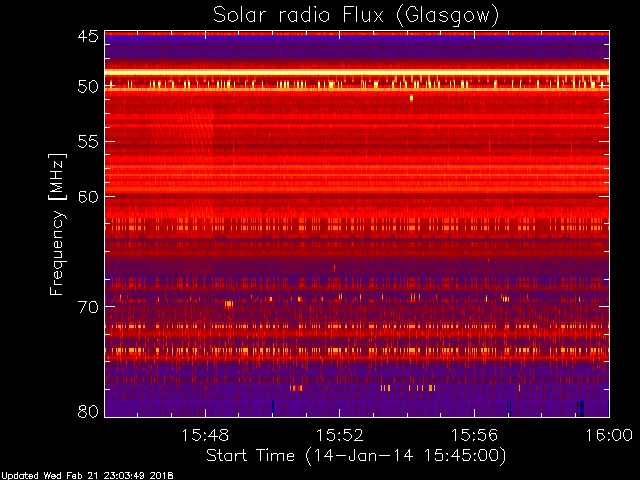Viewport: 640px width, 480px height.
Task: Click the 80 MHz axis label
Action: pyautogui.click(x=88, y=411)
